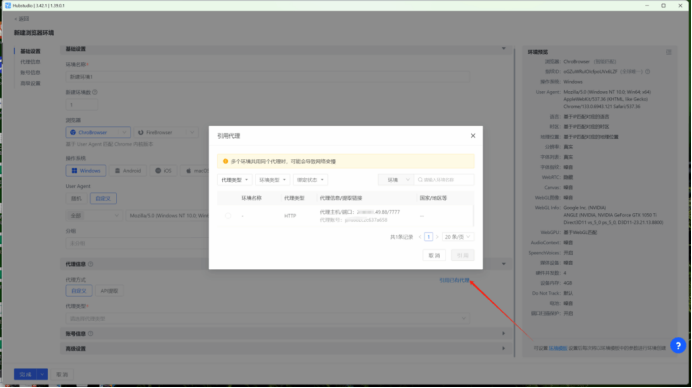The width and height of the screenshot is (692, 388).
Task: Open the 代理类型 filter dropdown in the dialog
Action: point(234,180)
